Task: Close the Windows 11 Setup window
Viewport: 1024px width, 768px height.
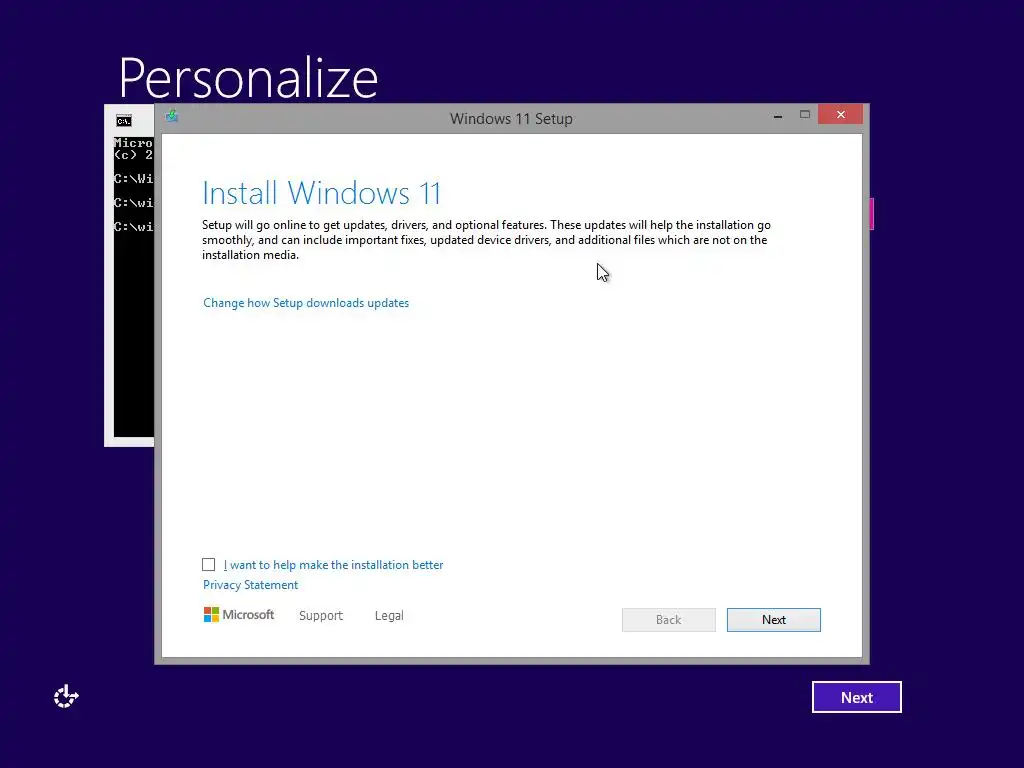Action: [x=840, y=114]
